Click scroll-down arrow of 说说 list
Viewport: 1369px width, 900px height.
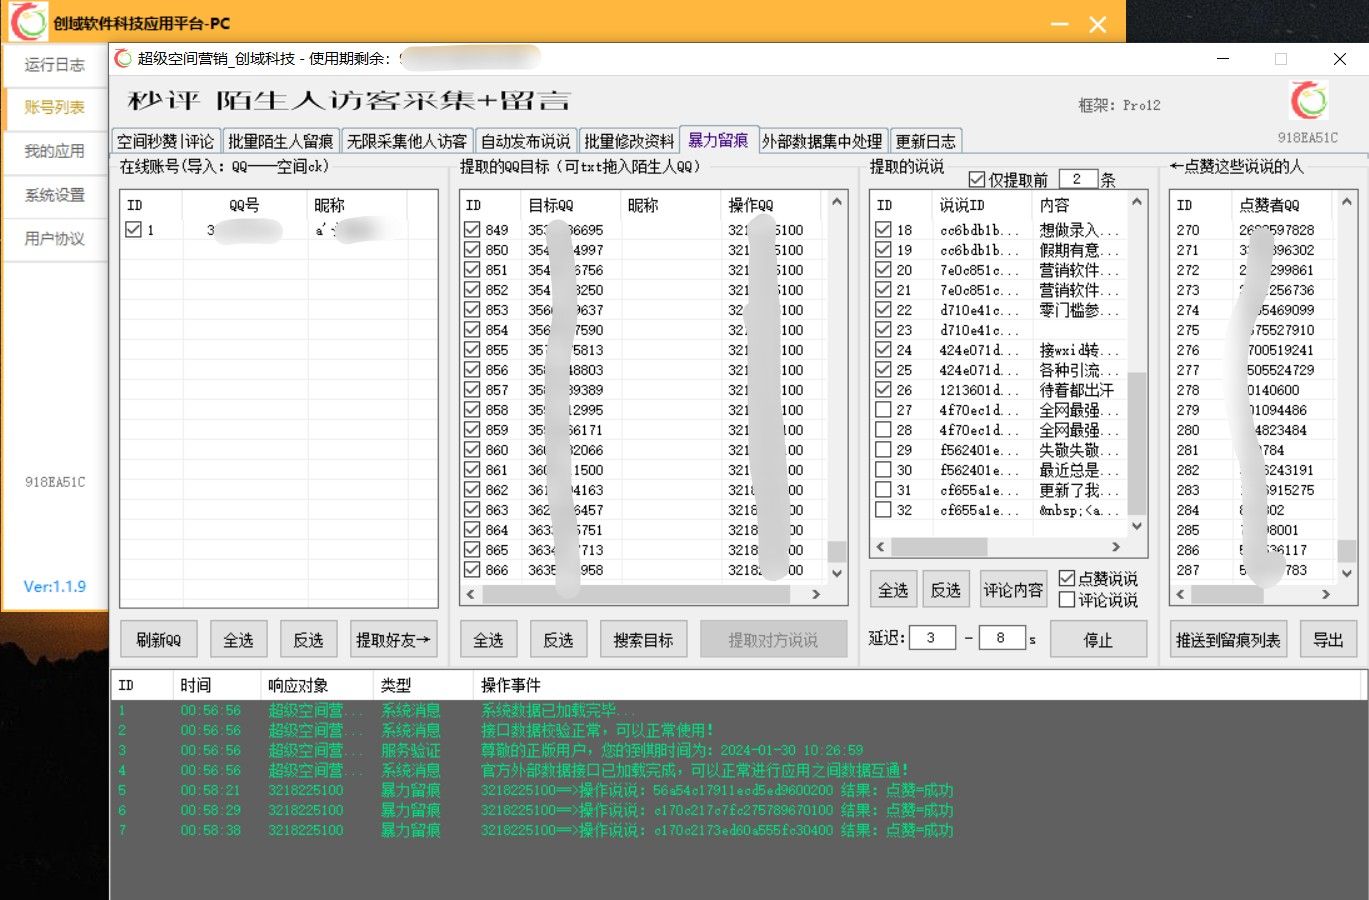tap(1137, 526)
